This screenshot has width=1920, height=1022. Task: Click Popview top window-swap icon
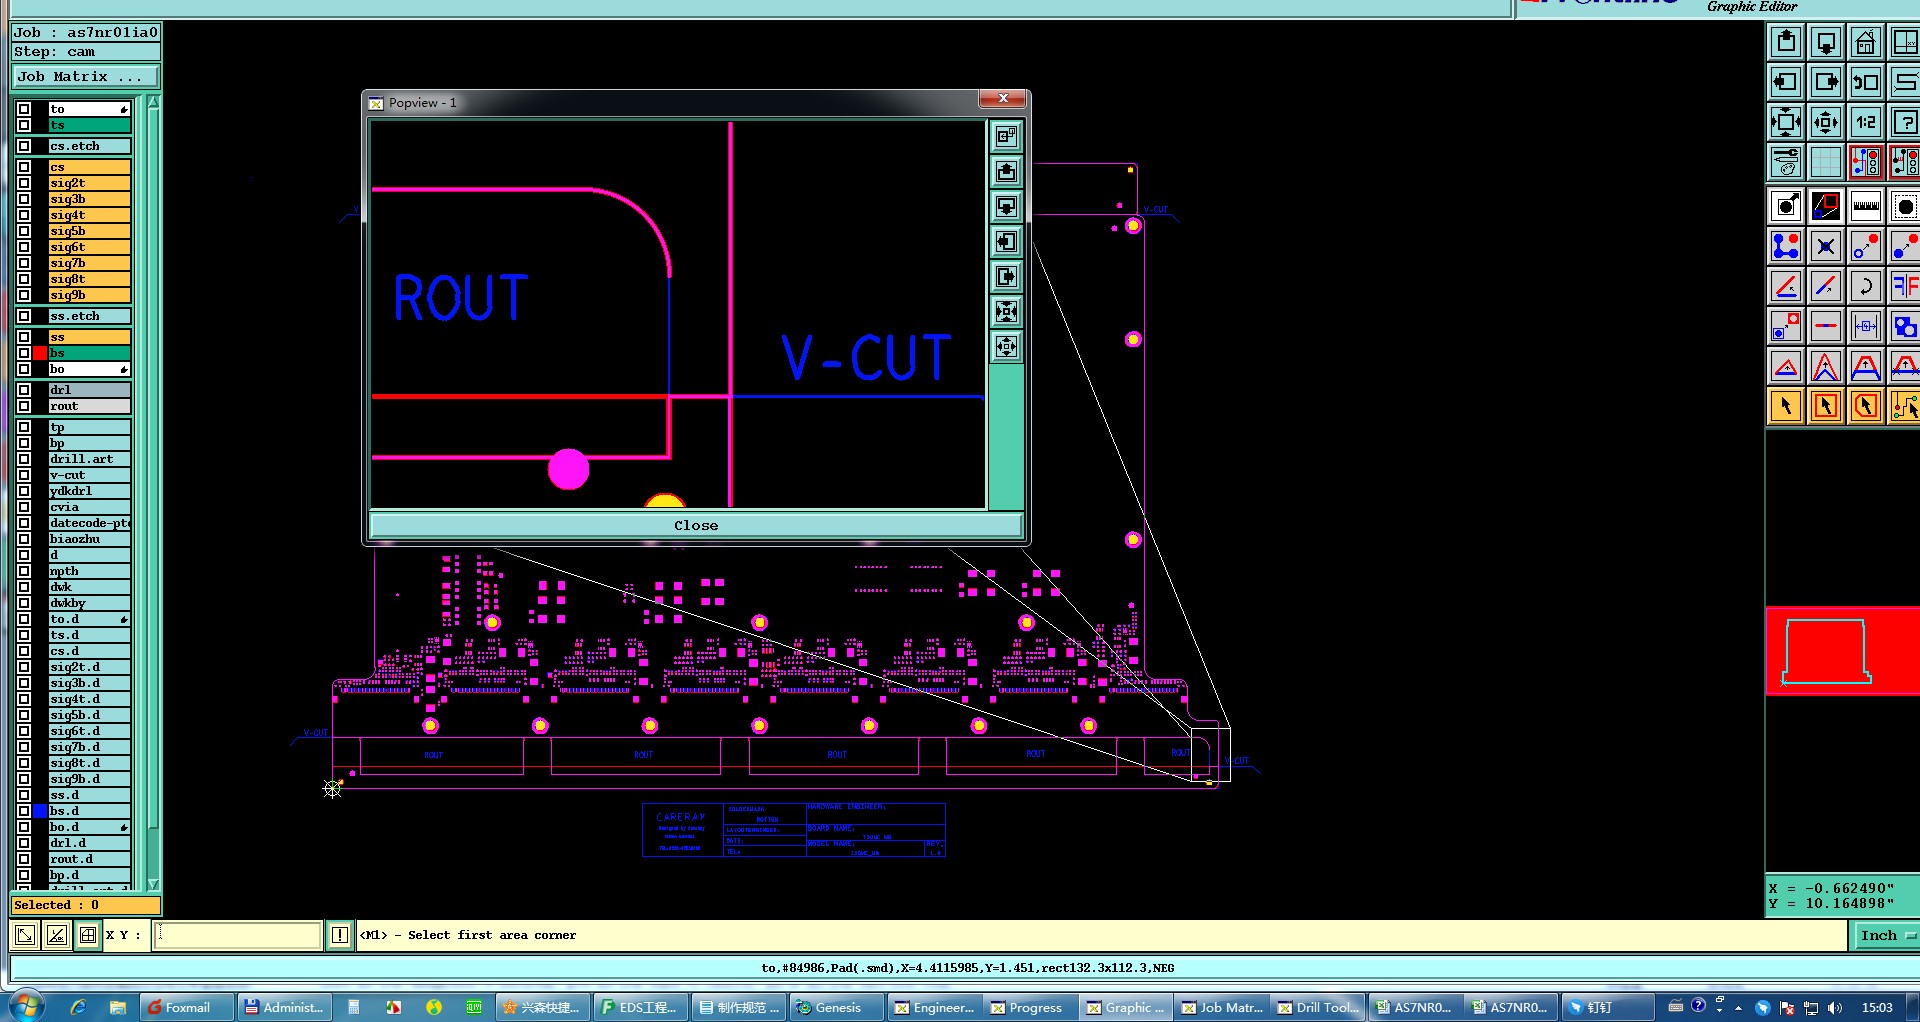[1007, 137]
